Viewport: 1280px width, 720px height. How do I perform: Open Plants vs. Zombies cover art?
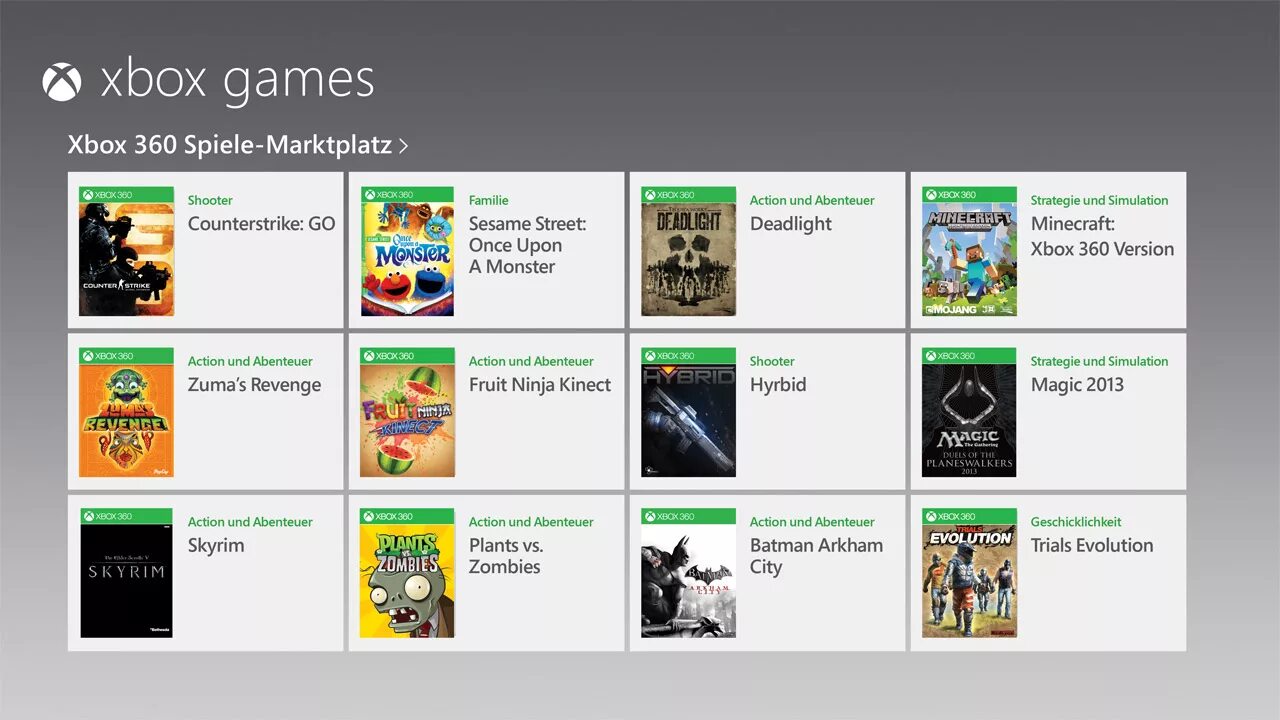point(407,573)
